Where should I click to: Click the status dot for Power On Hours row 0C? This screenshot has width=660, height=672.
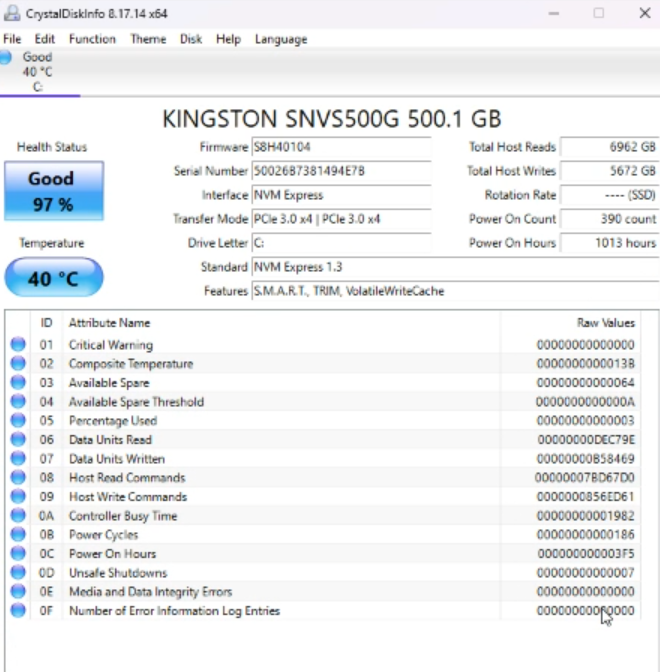(x=18, y=553)
